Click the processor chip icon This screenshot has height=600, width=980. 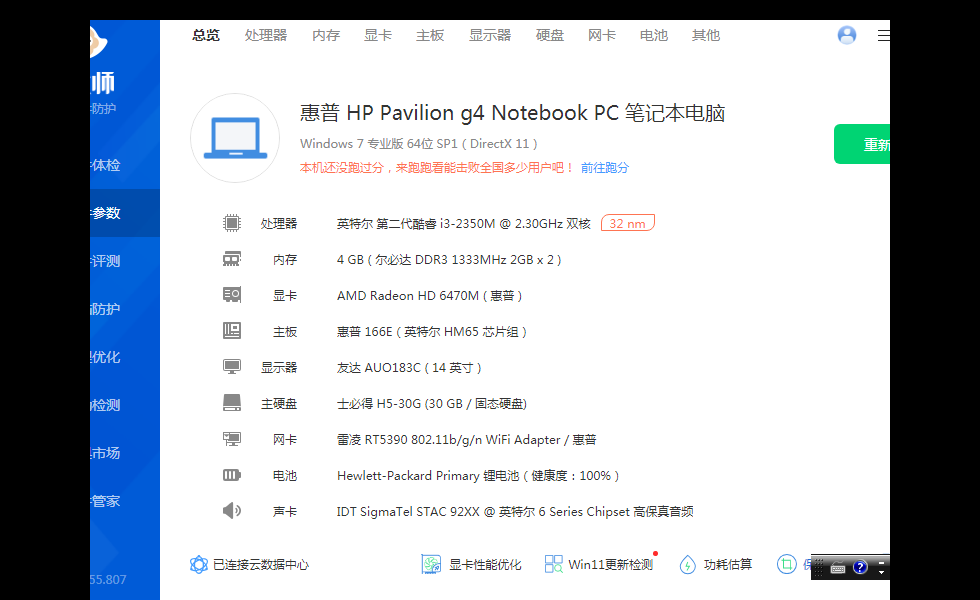point(232,223)
